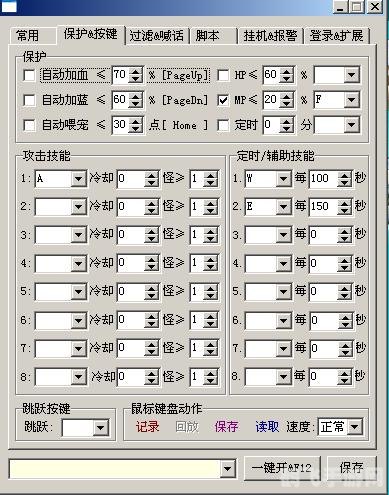This screenshot has width=389, height=495.
Task: Tick the HP≤ checkbox
Action: point(223,75)
